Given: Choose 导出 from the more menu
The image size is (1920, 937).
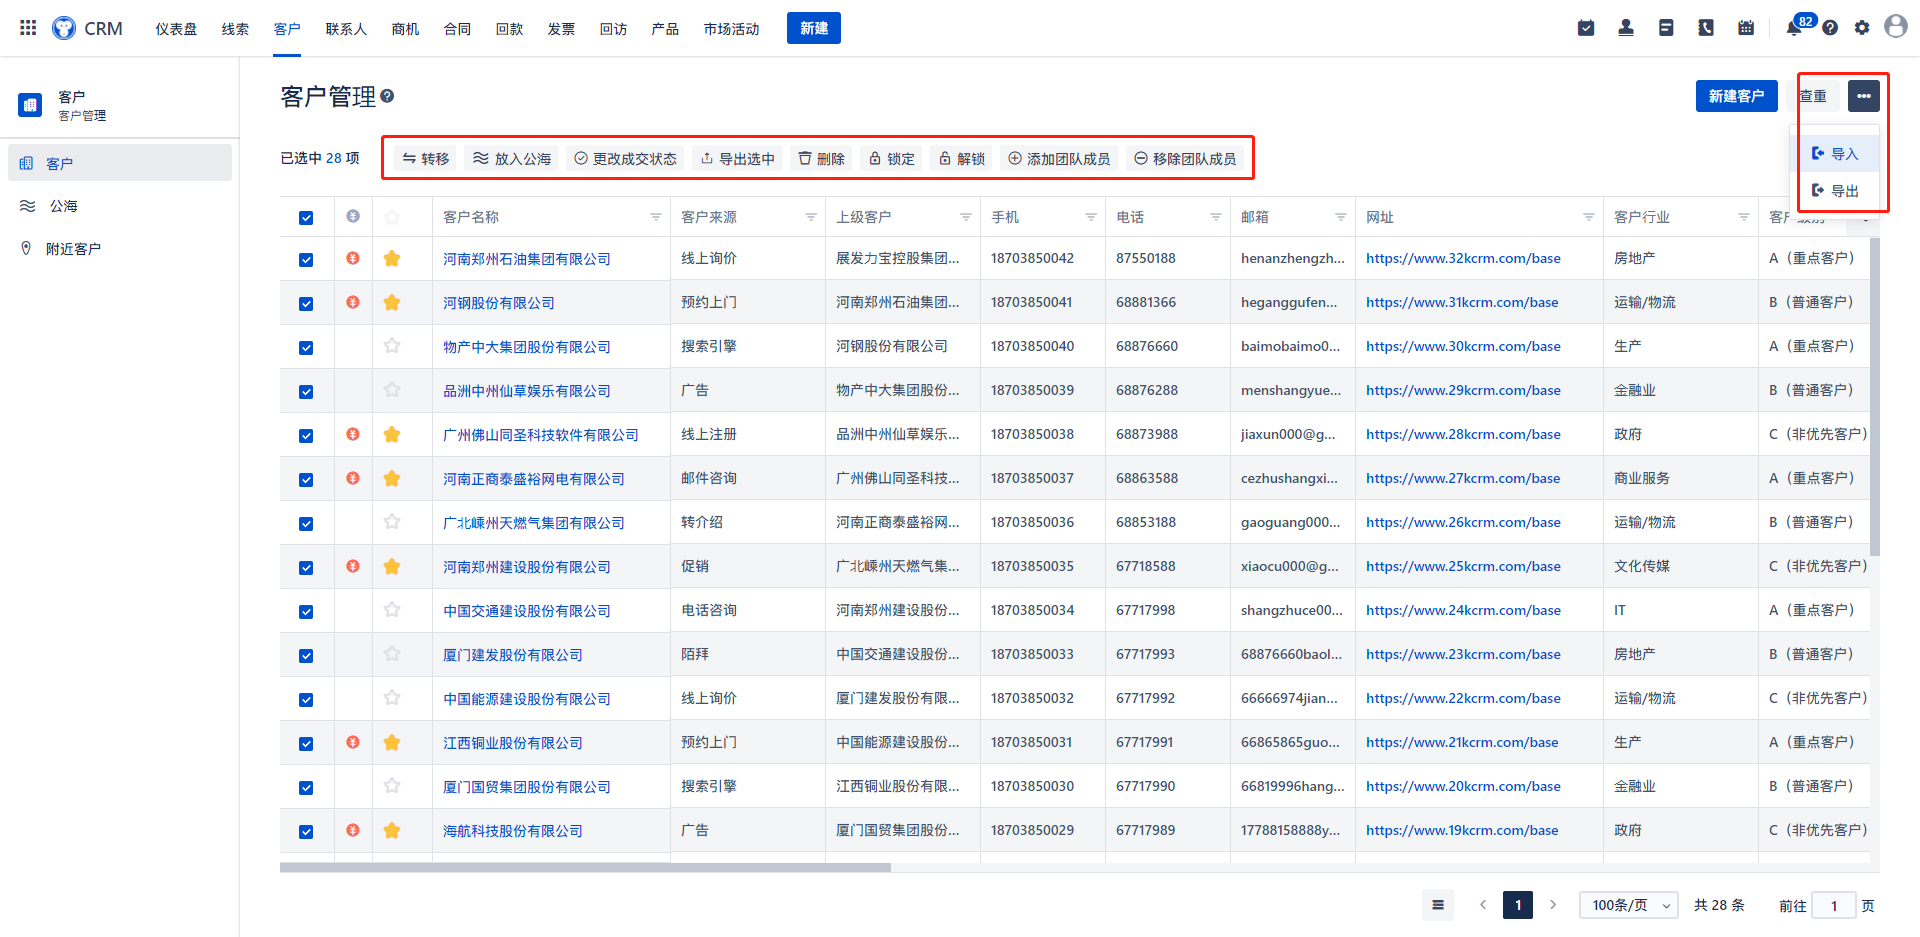Looking at the screenshot, I should (1835, 190).
